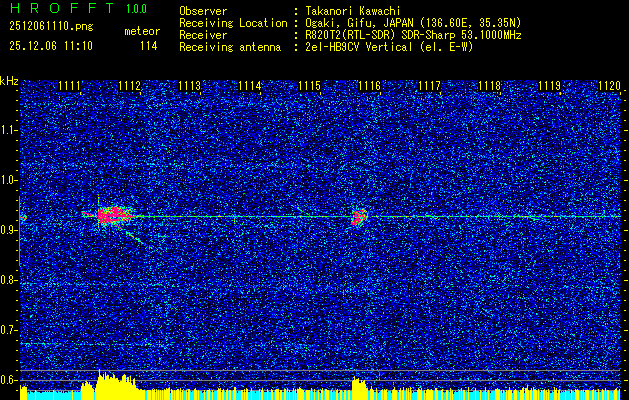Viewport: 629px width, 400px height.
Task: Click the 1120 time marker
Action: 609,86
